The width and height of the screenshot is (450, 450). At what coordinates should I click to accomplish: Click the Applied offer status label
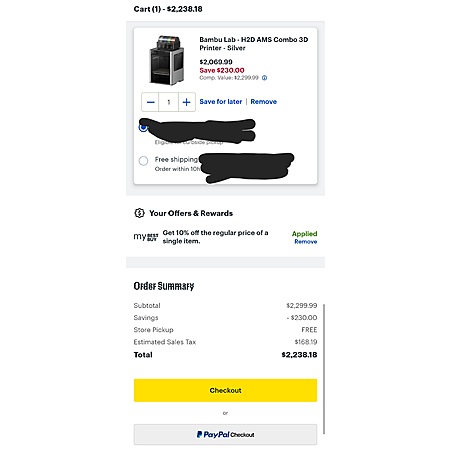(304, 234)
